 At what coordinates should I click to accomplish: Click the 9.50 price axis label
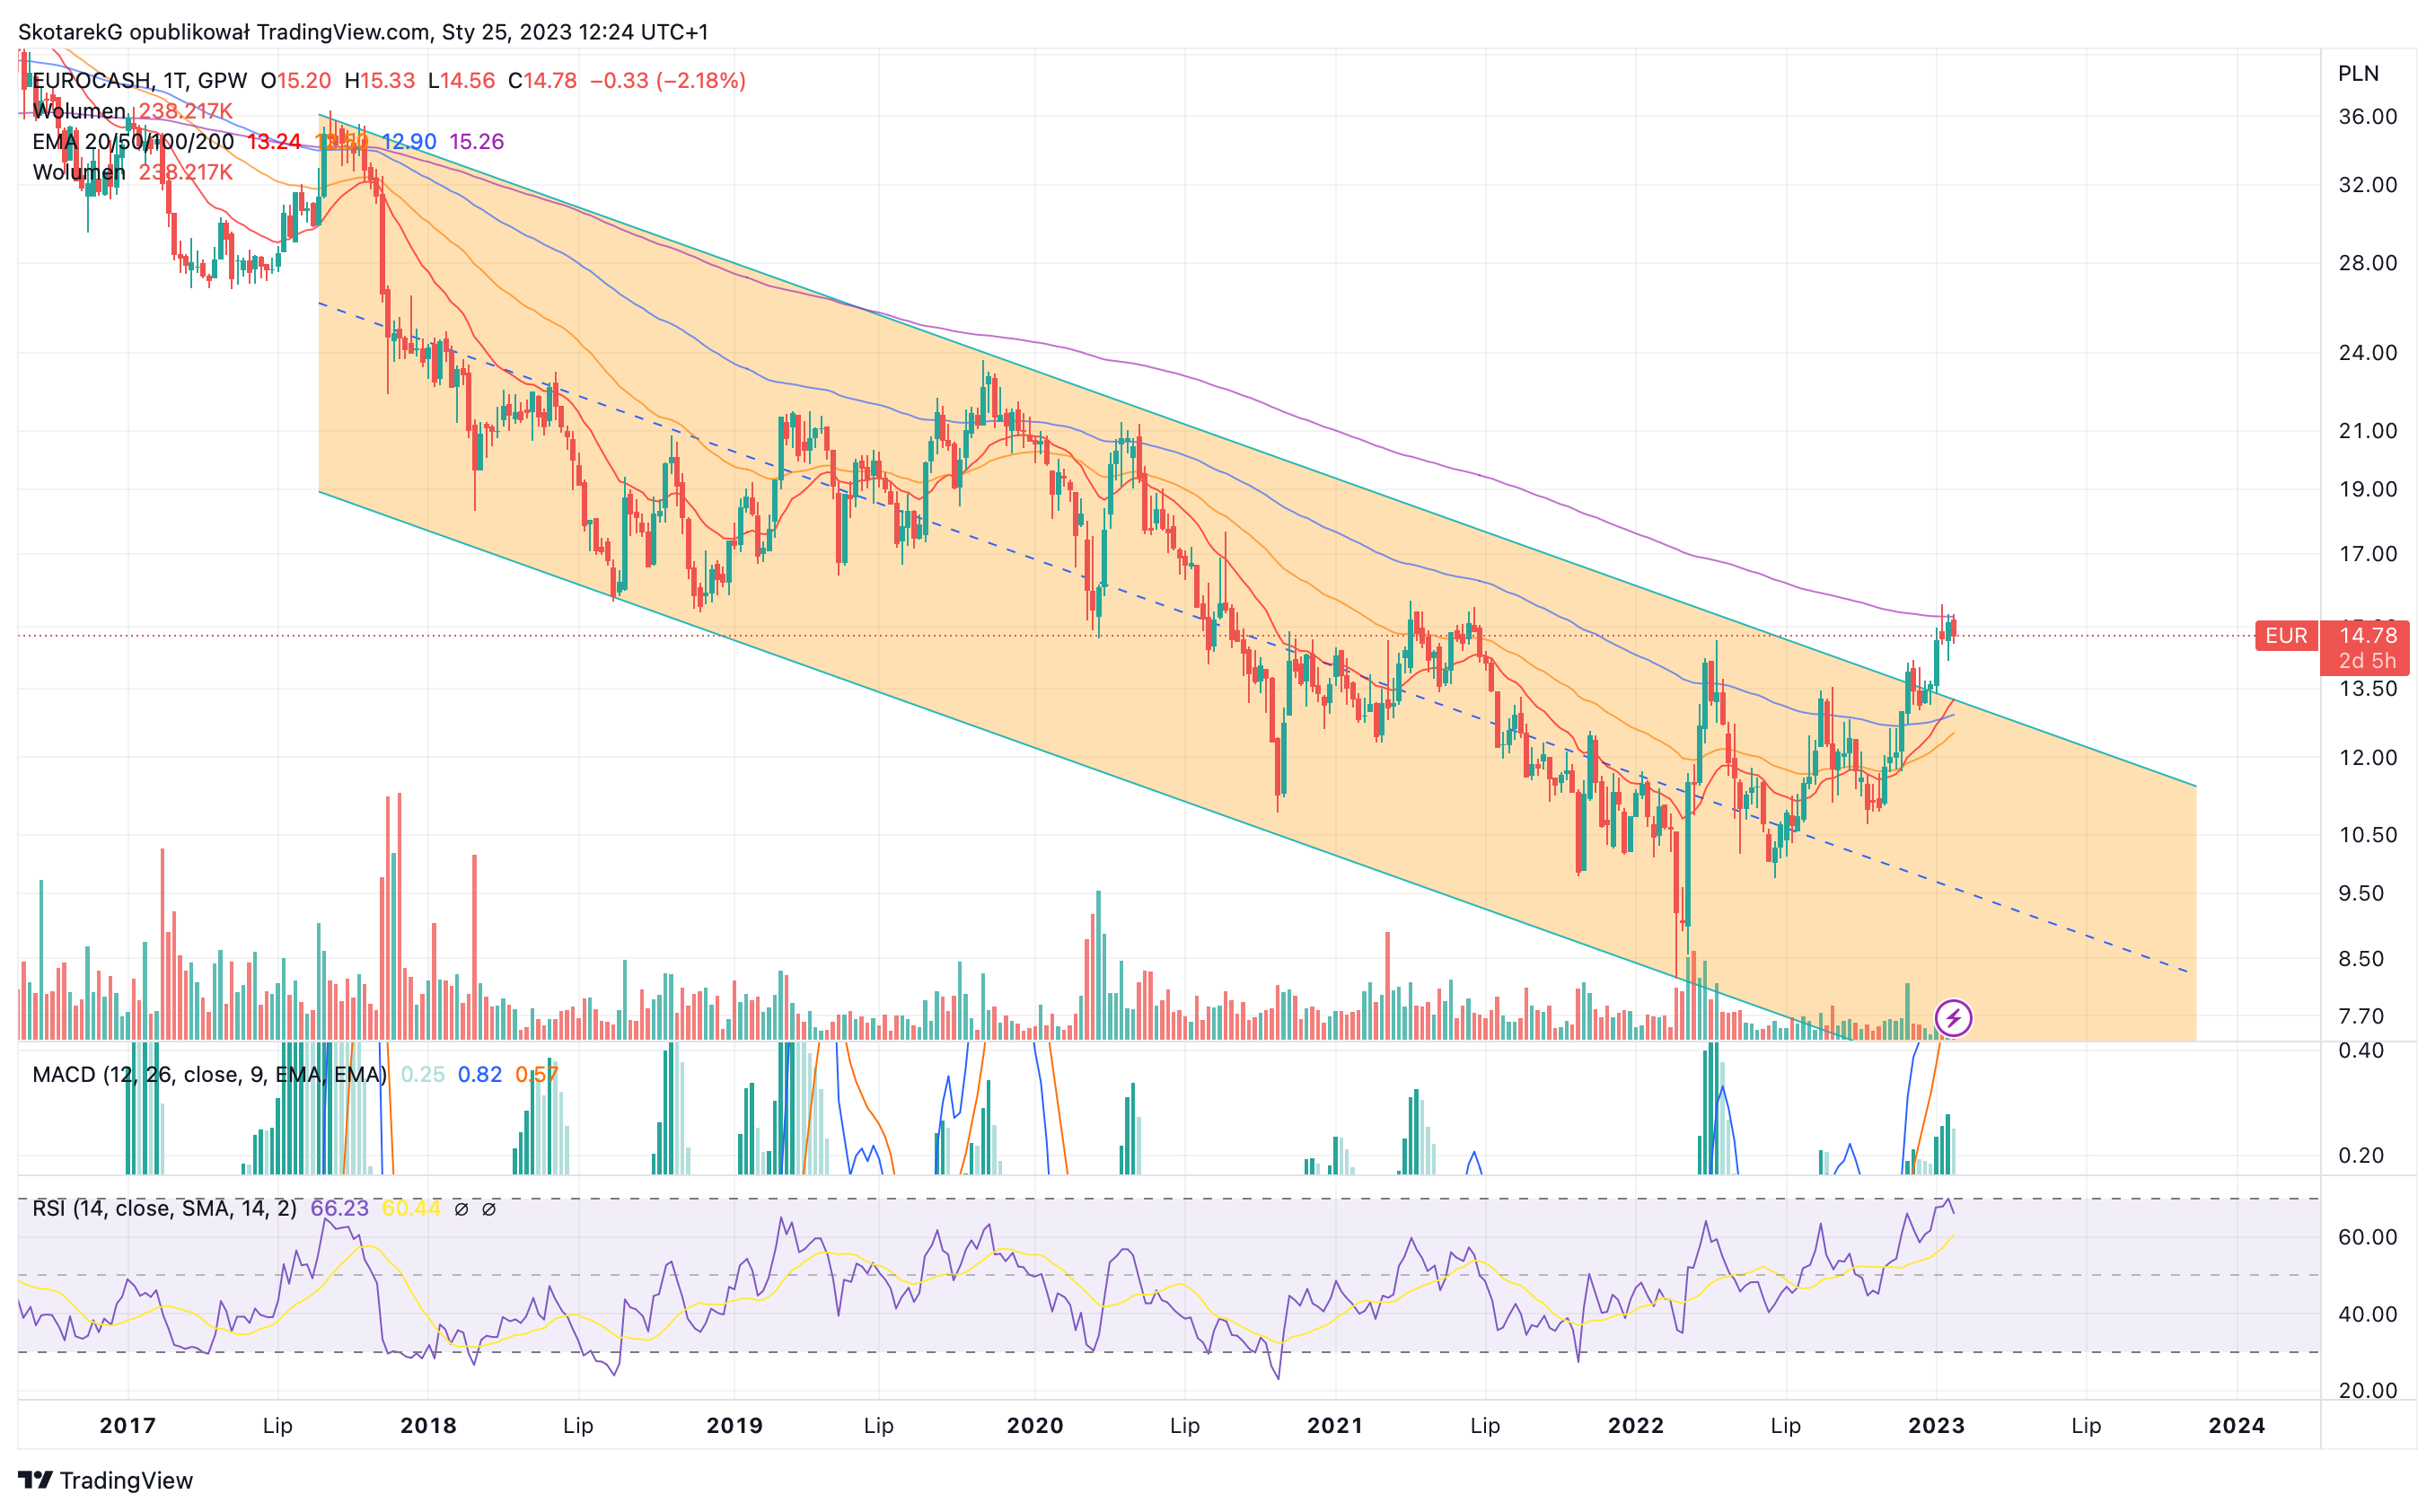tap(2361, 894)
